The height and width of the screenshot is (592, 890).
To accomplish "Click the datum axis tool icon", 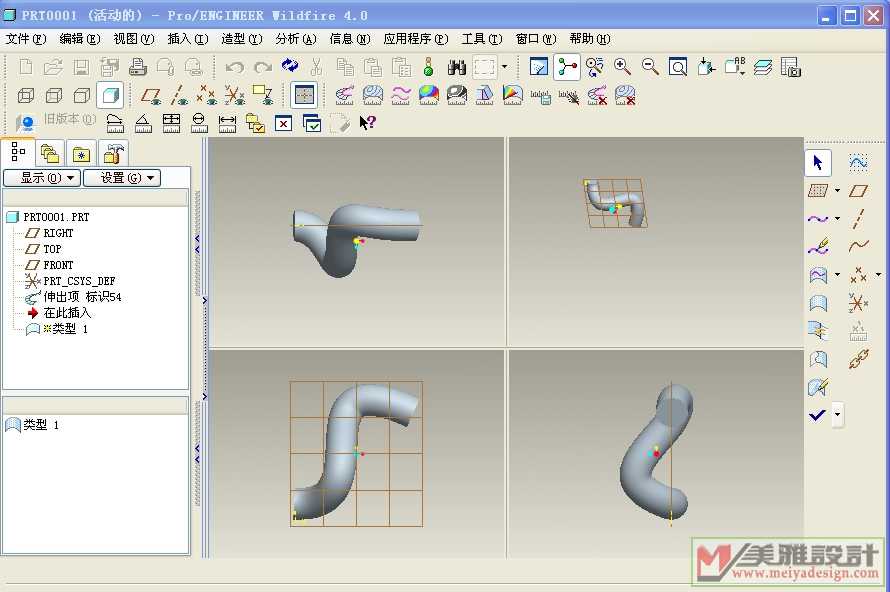I will click(x=858, y=219).
